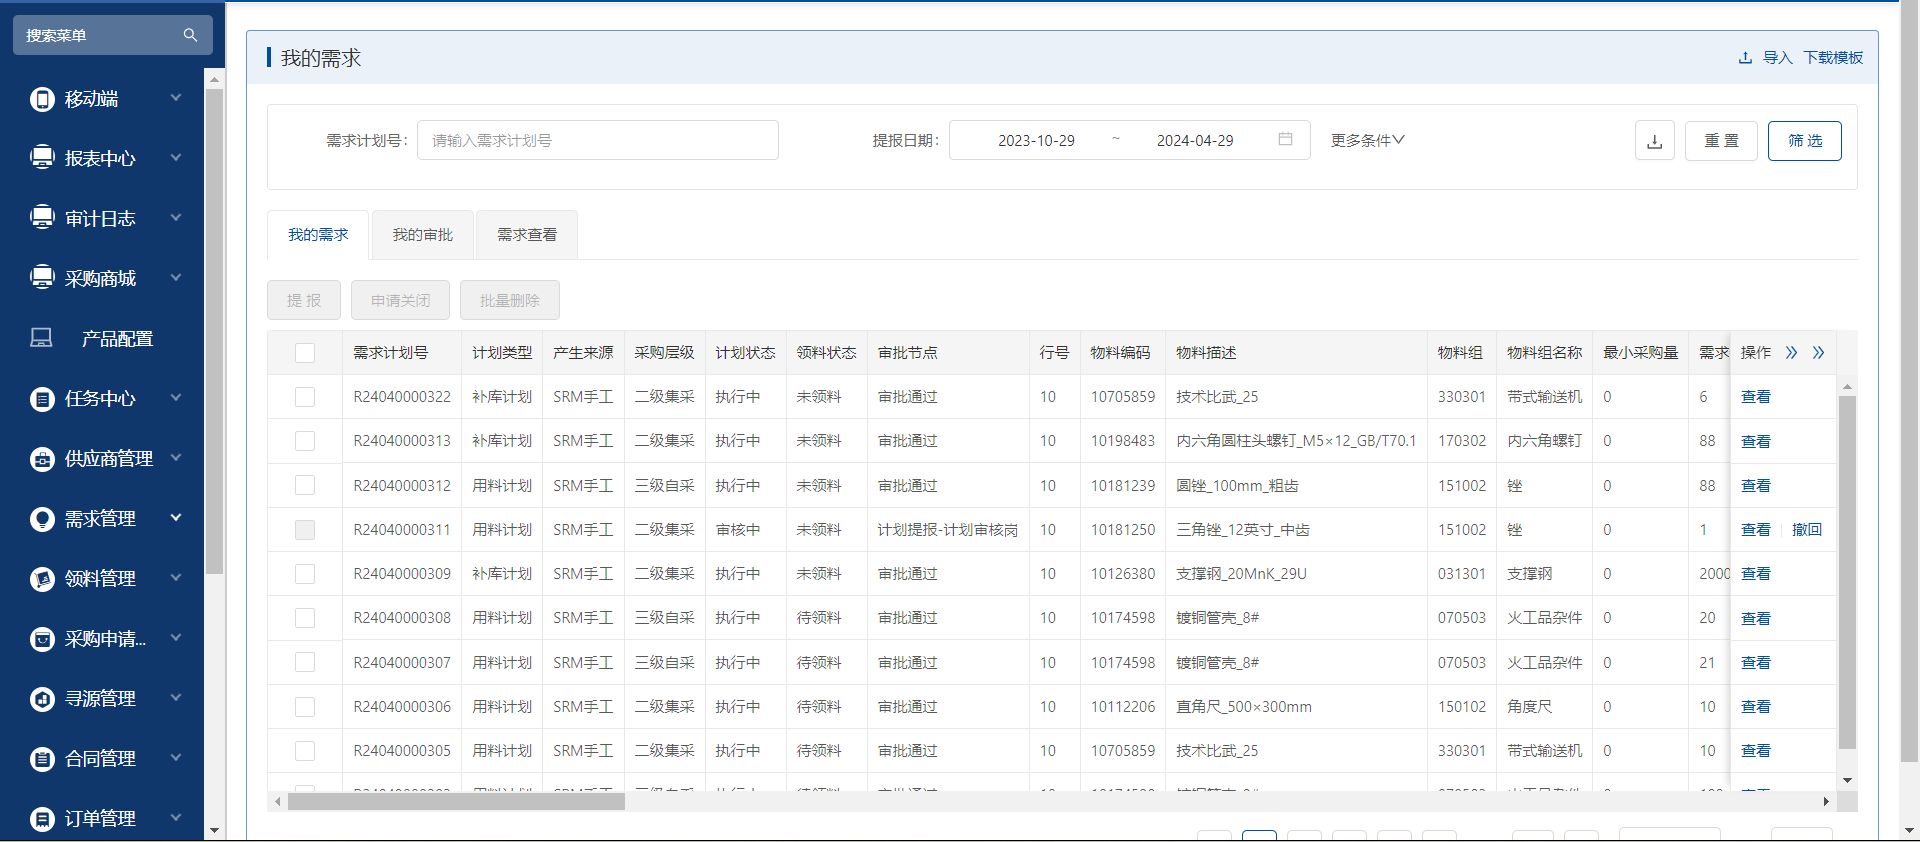Image resolution: width=1920 pixels, height=842 pixels.
Task: Click the last double-arrow icon in header
Action: [x=1818, y=353]
